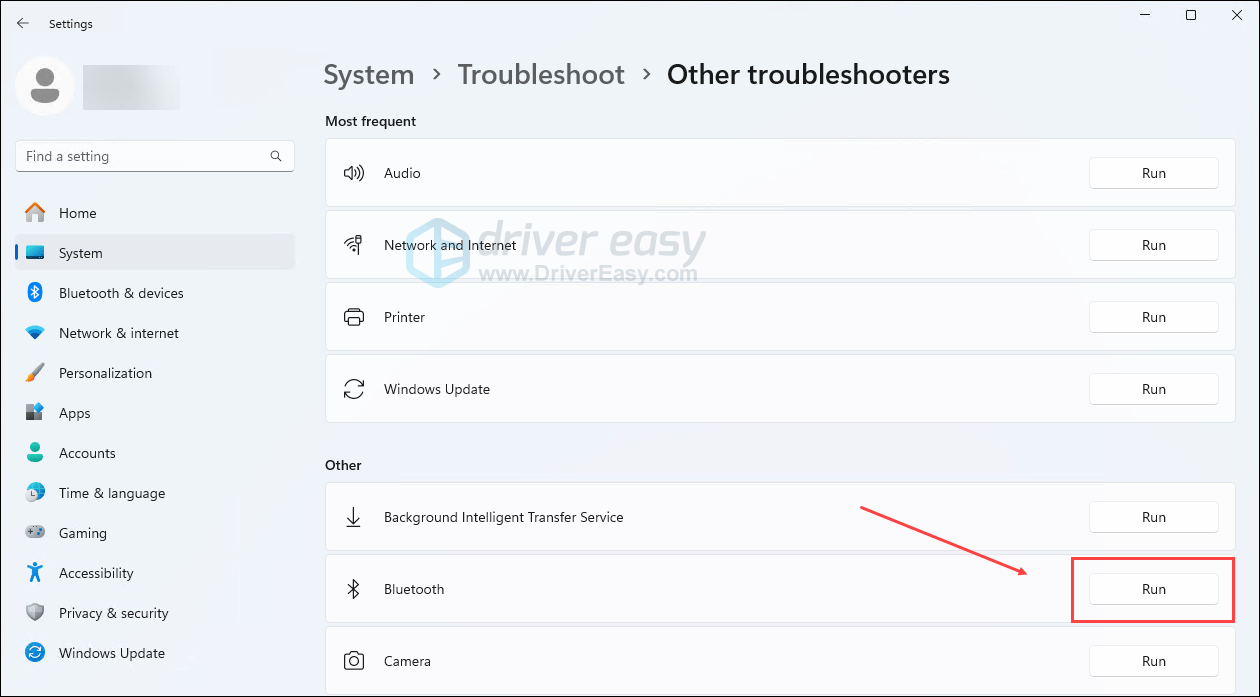Focus the Find a setting search box
This screenshot has width=1260, height=697.
[140, 156]
